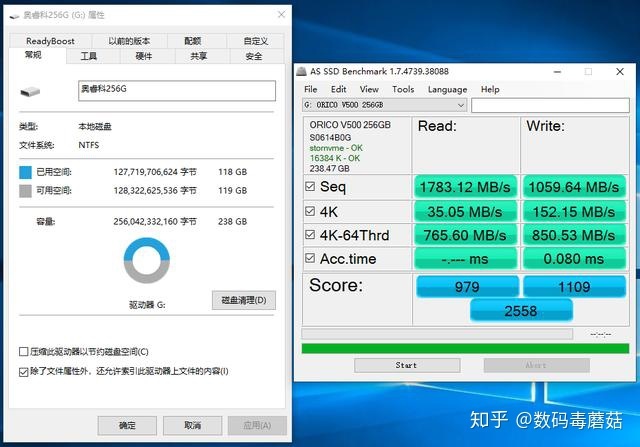Screen dimensions: 640x447
Task: Click the empty text field beside drive dropdown
Action: coord(550,105)
